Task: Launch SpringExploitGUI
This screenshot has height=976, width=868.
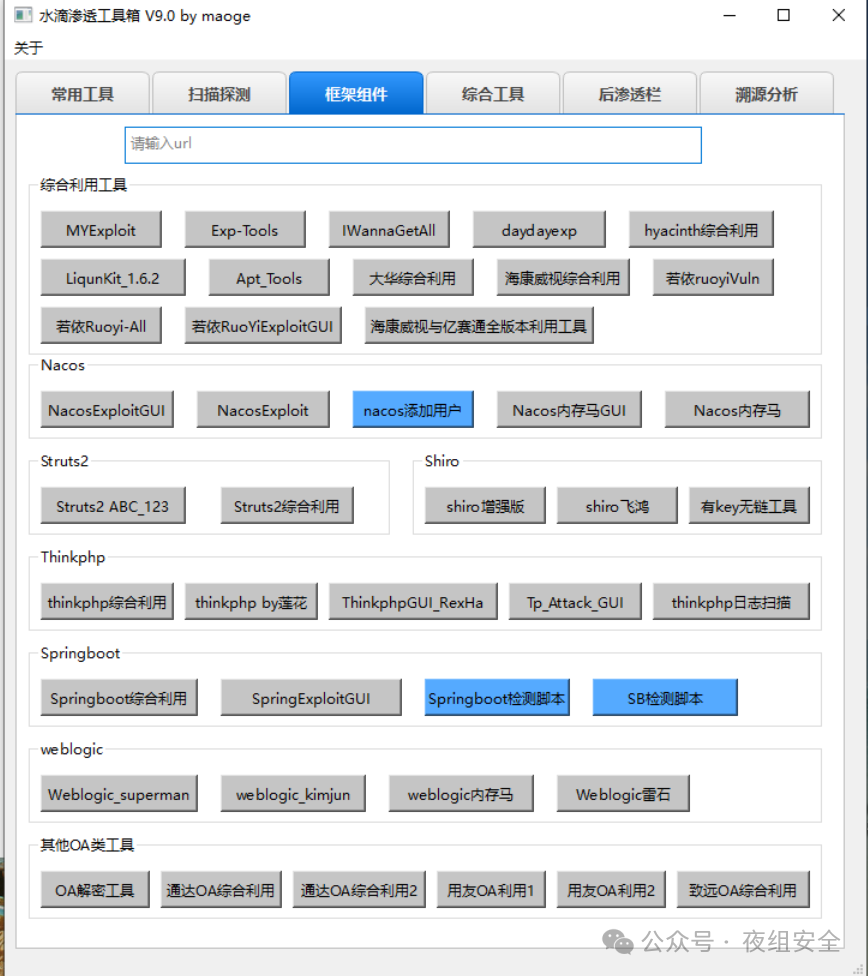Action: 311,697
